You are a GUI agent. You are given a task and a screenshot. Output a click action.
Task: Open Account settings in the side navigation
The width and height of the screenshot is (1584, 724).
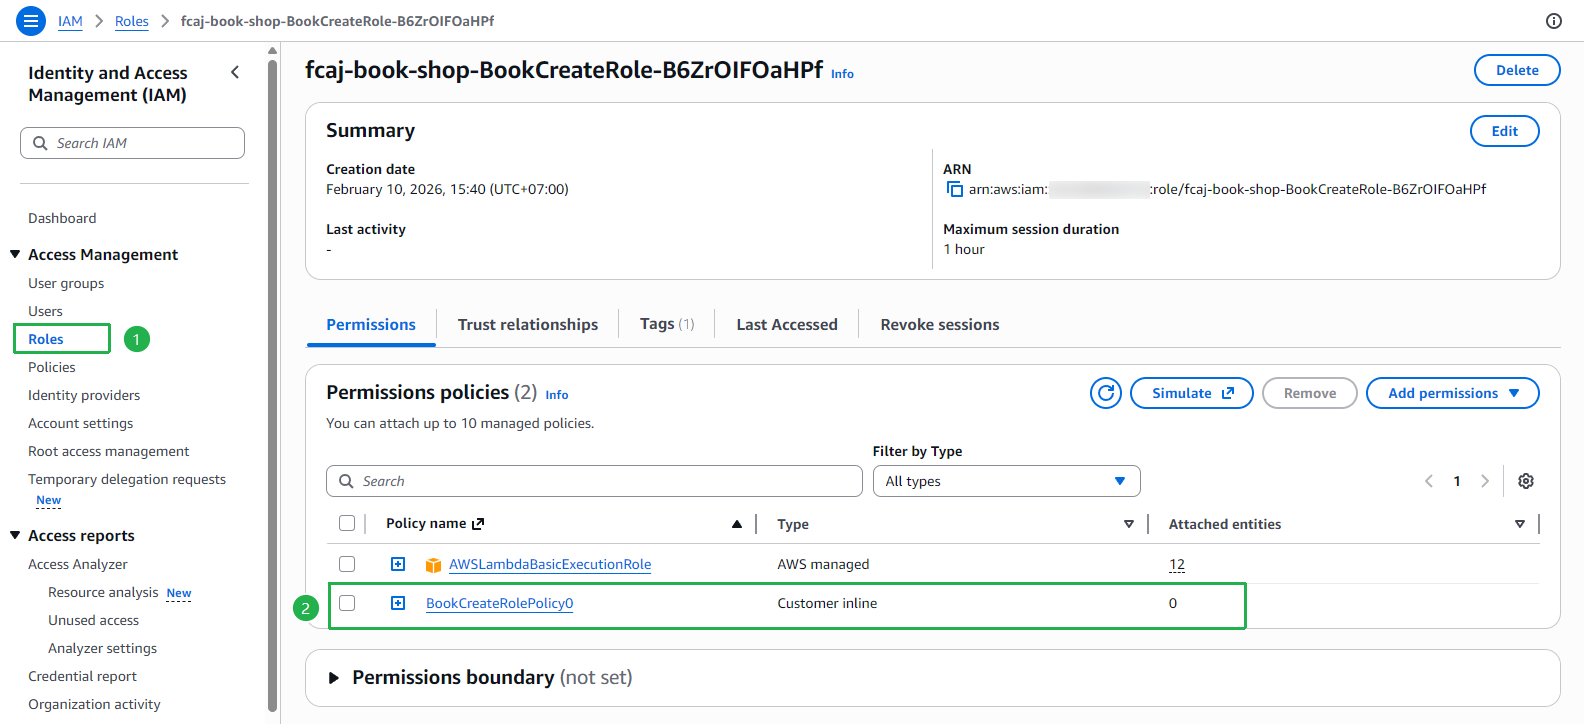tap(80, 423)
